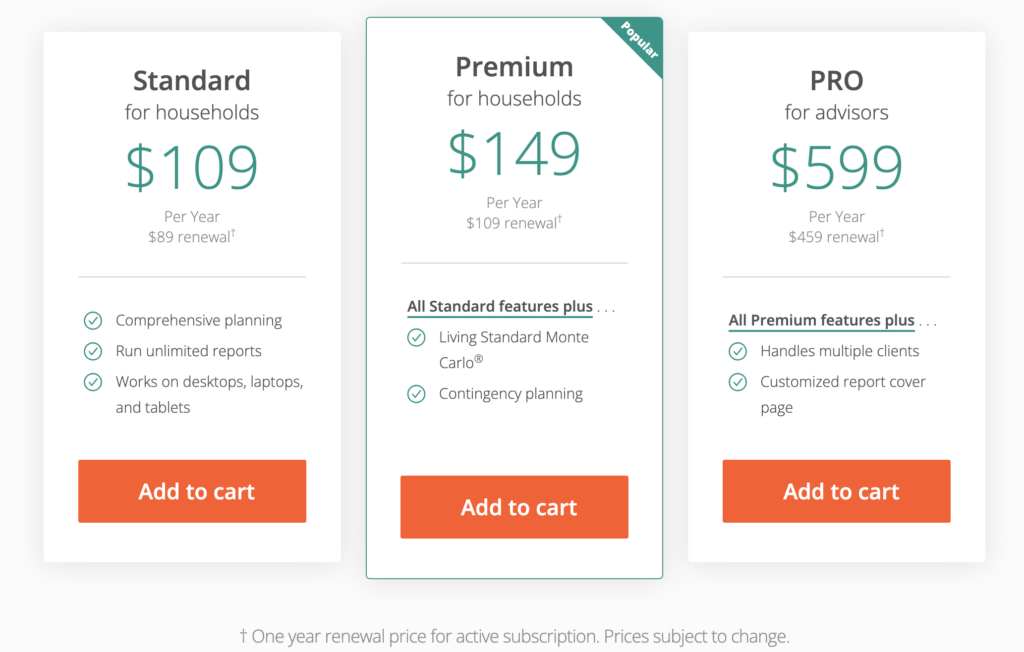Click the All Premium features plus link
Viewport: 1024px width, 652px height.
tap(821, 321)
